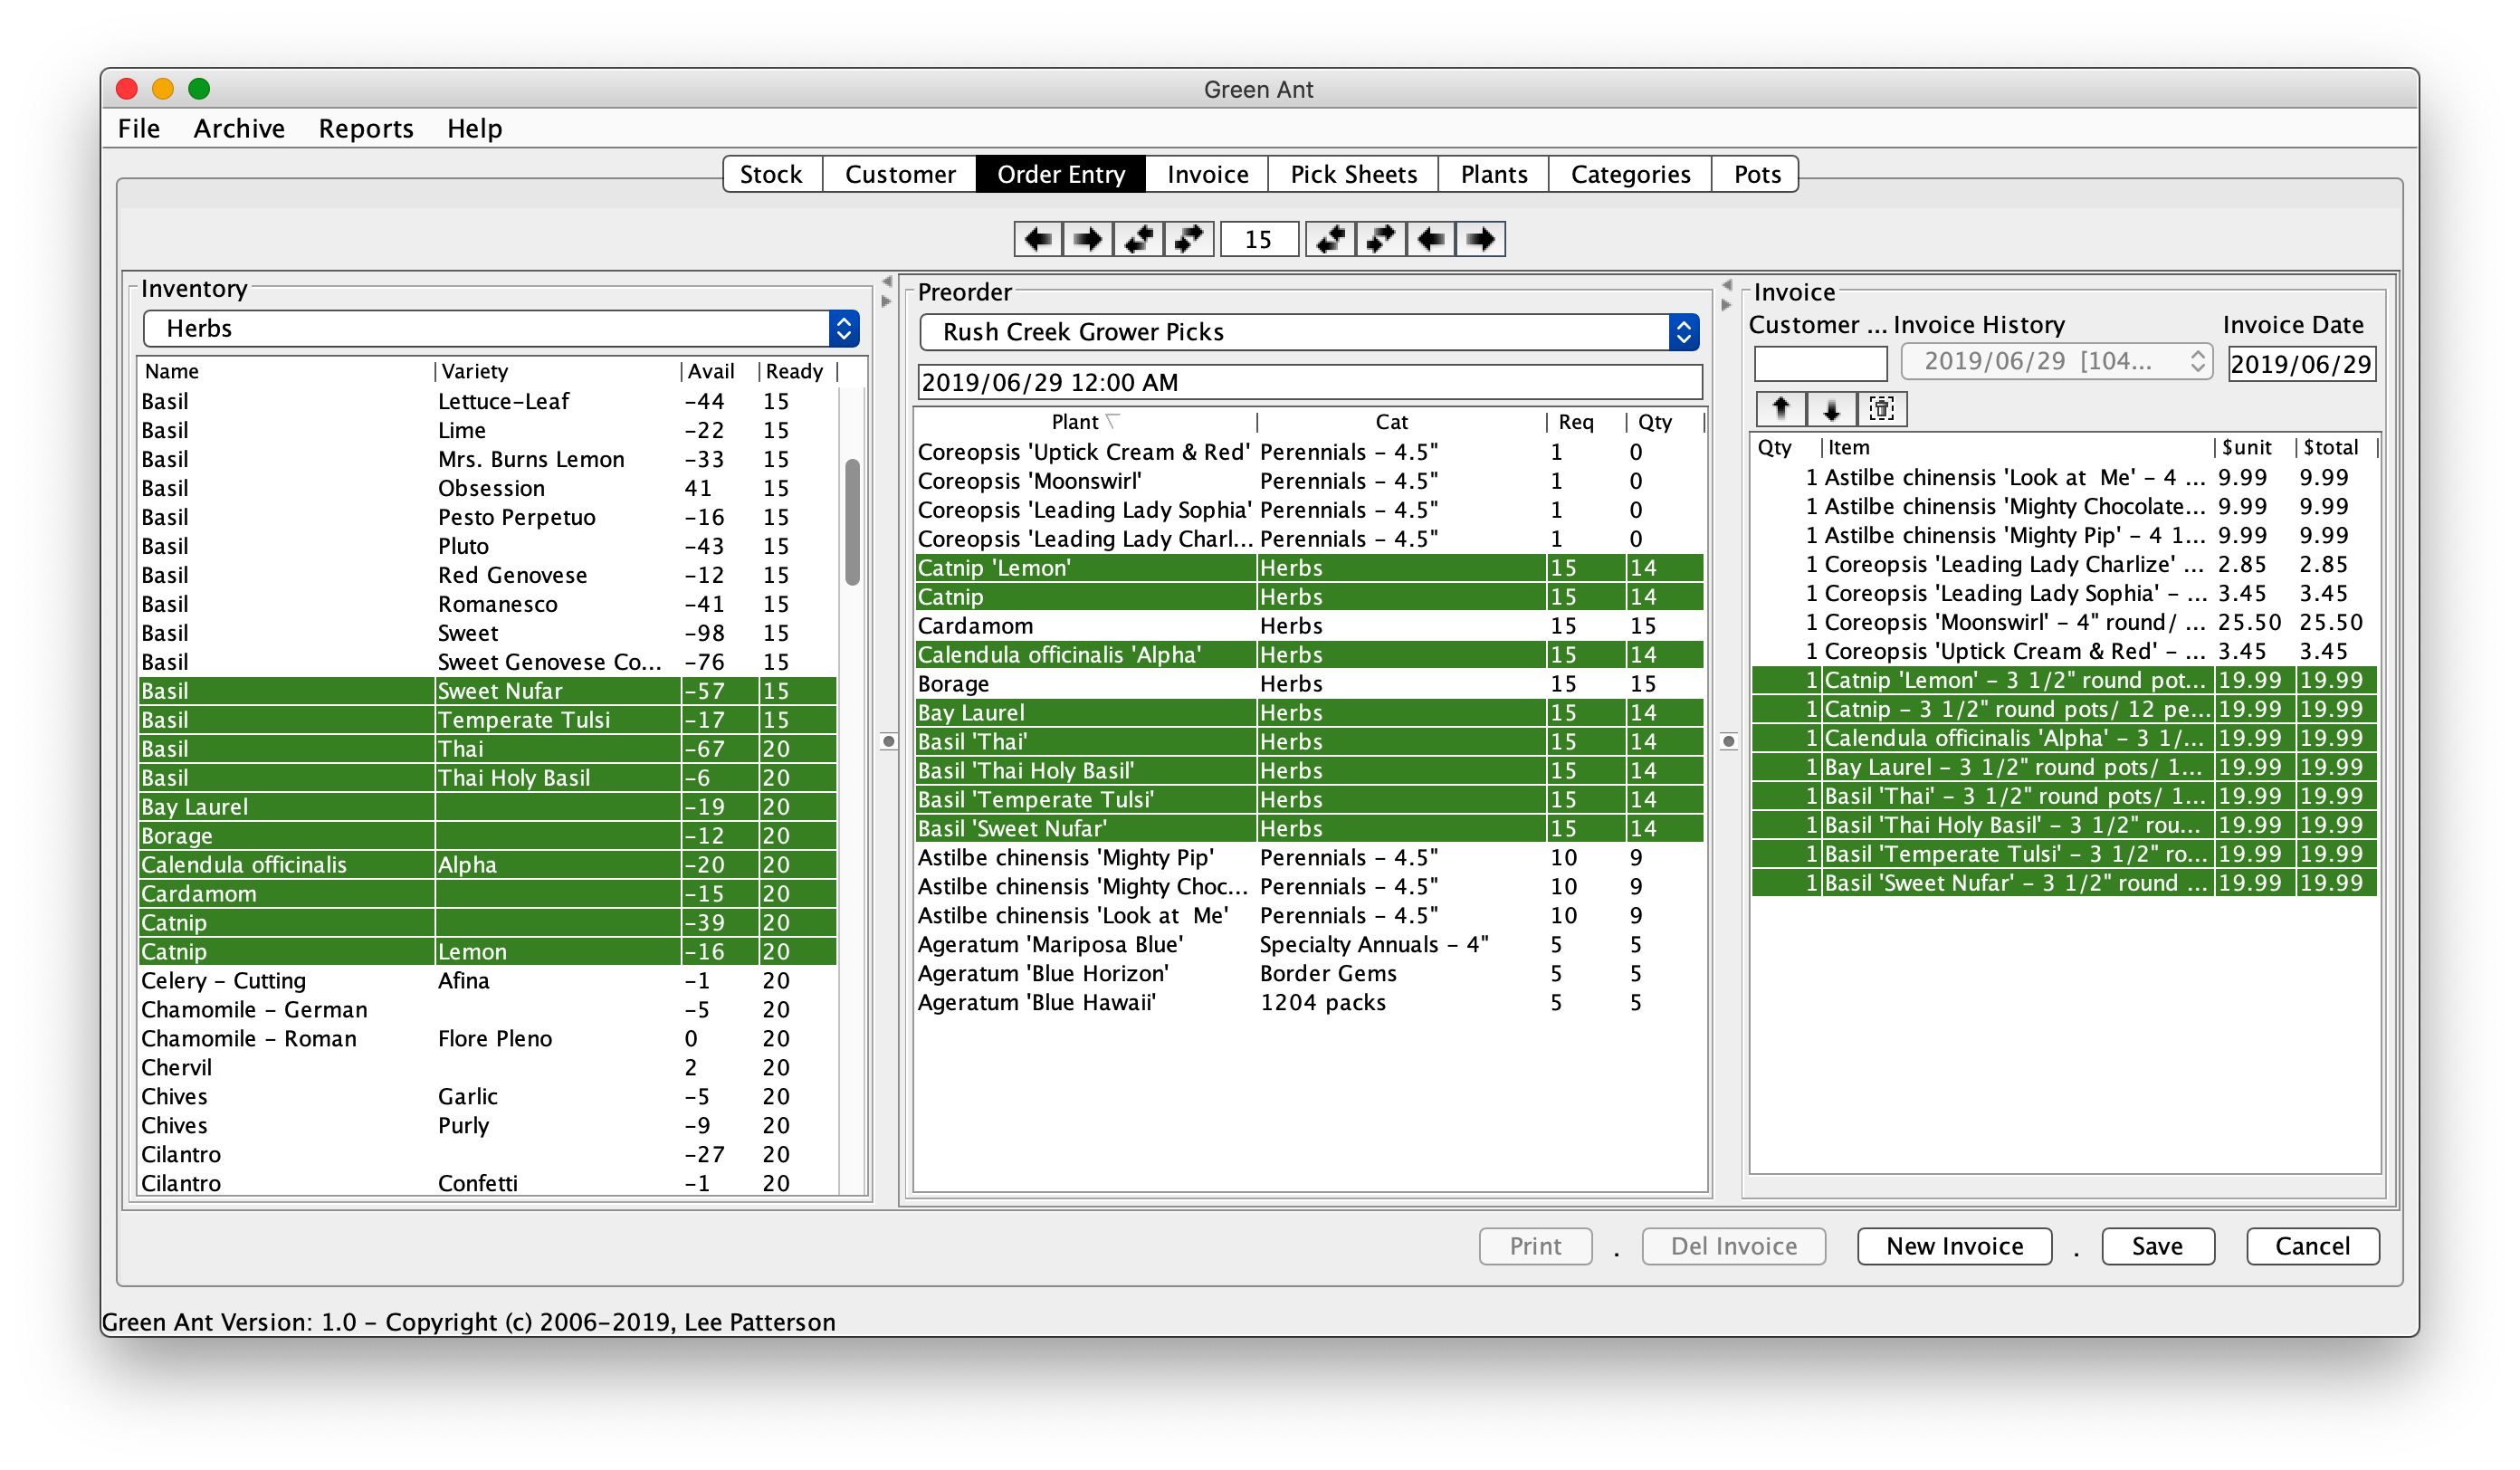Switch to the Categories tab
Screen dimensions: 2520x1470
(1629, 174)
